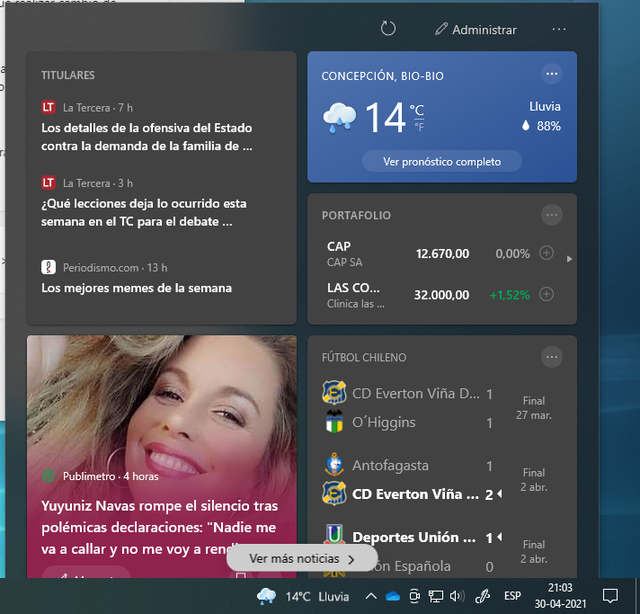640x614 pixels.
Task: Open headline about ofensiva del Estado
Action: coord(147,137)
